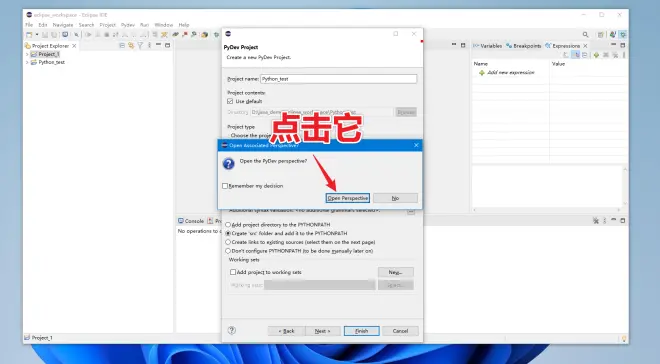This screenshot has height=364, width=660.
Task: Expand the Python_test project node
Action: click(x=27, y=62)
